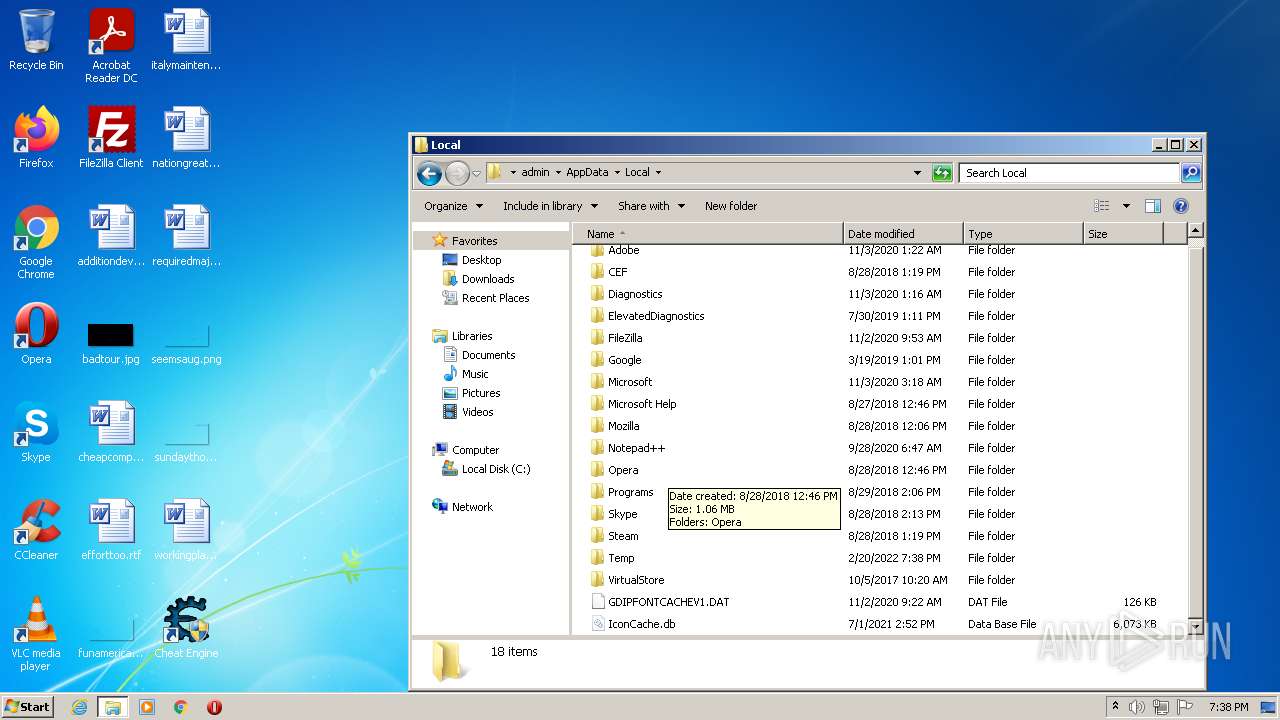Select the italymainten Word document icon
The width and height of the screenshot is (1280, 720).
[x=186, y=41]
